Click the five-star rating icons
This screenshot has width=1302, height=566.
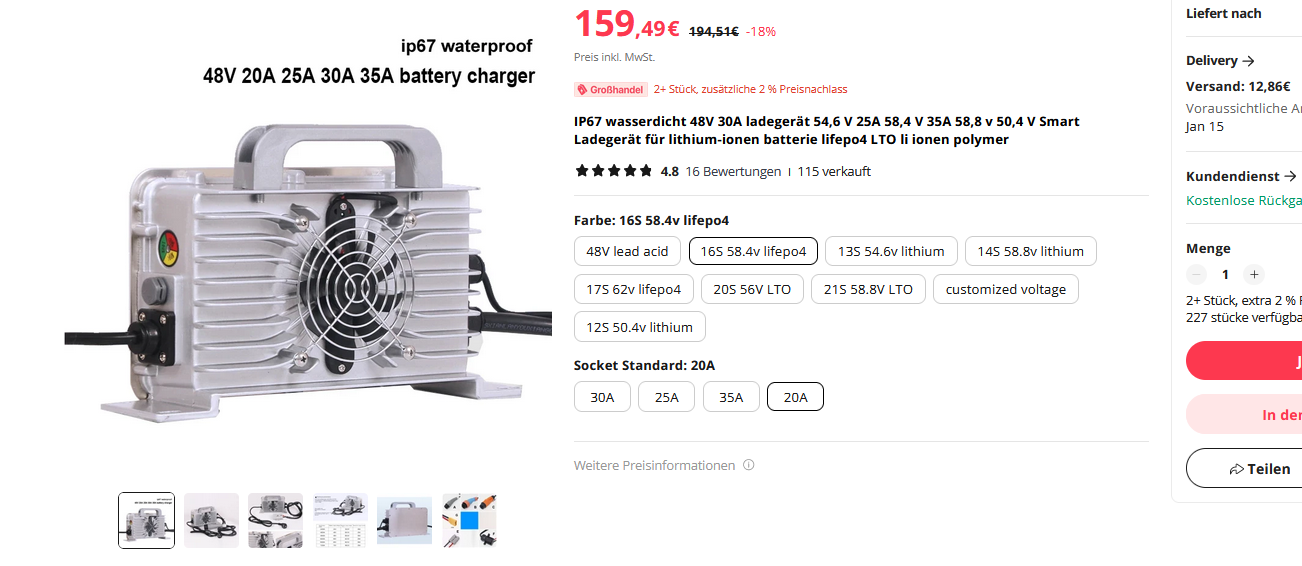tap(614, 171)
